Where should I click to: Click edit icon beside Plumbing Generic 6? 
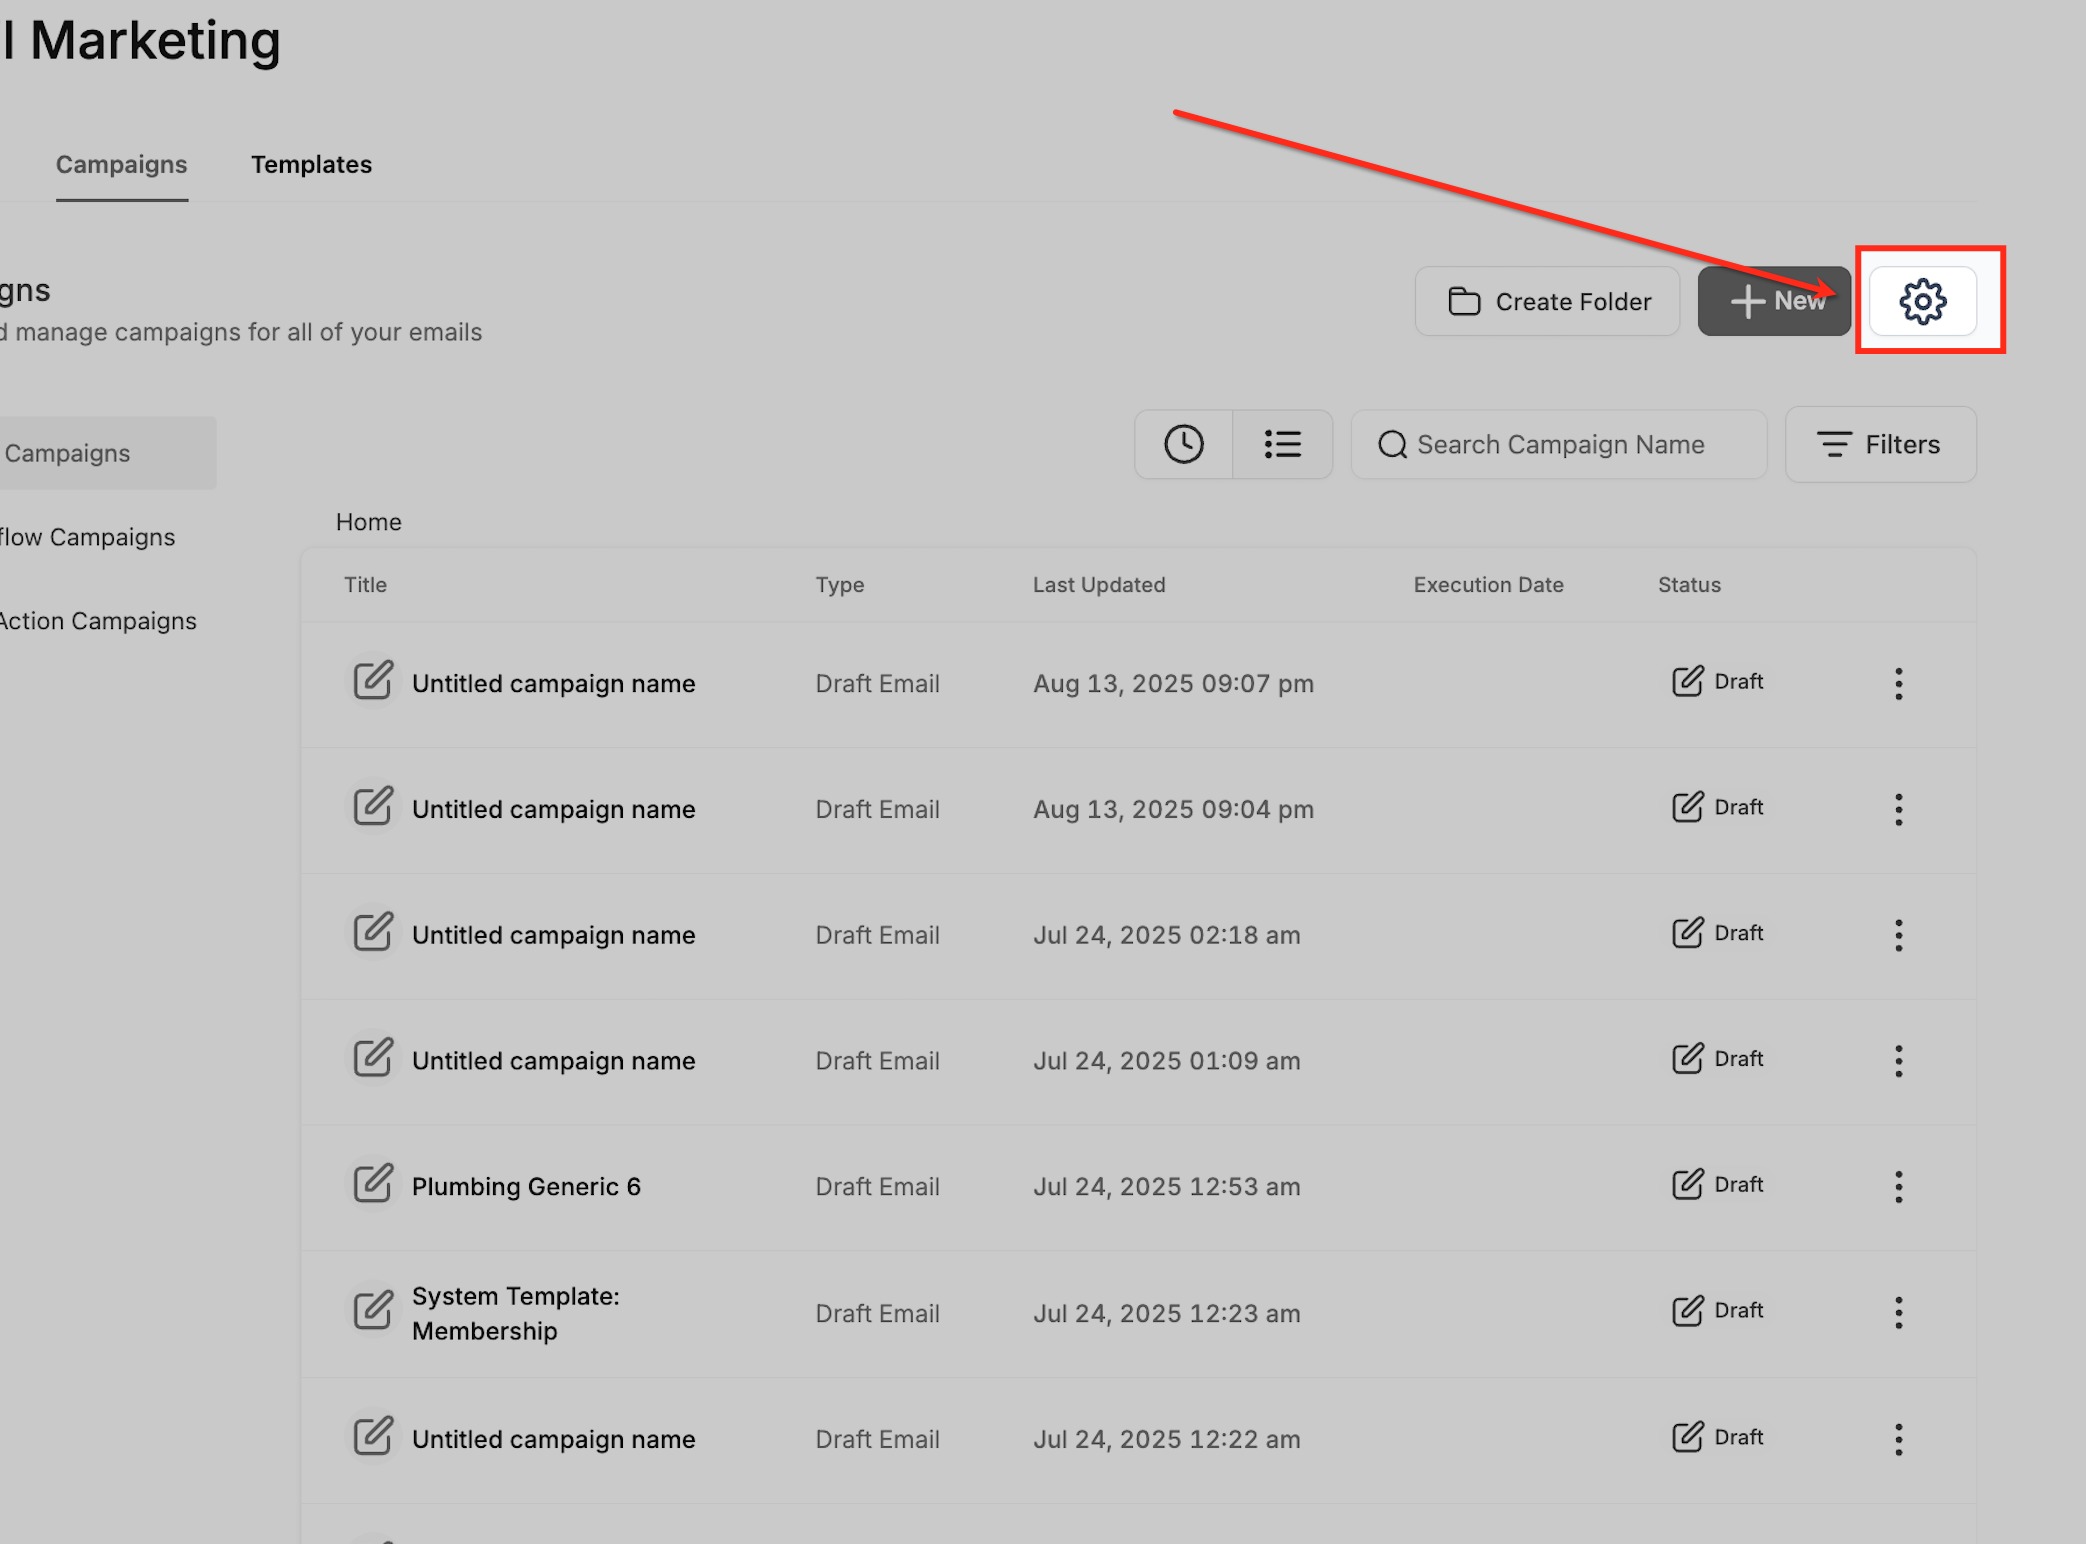(373, 1184)
